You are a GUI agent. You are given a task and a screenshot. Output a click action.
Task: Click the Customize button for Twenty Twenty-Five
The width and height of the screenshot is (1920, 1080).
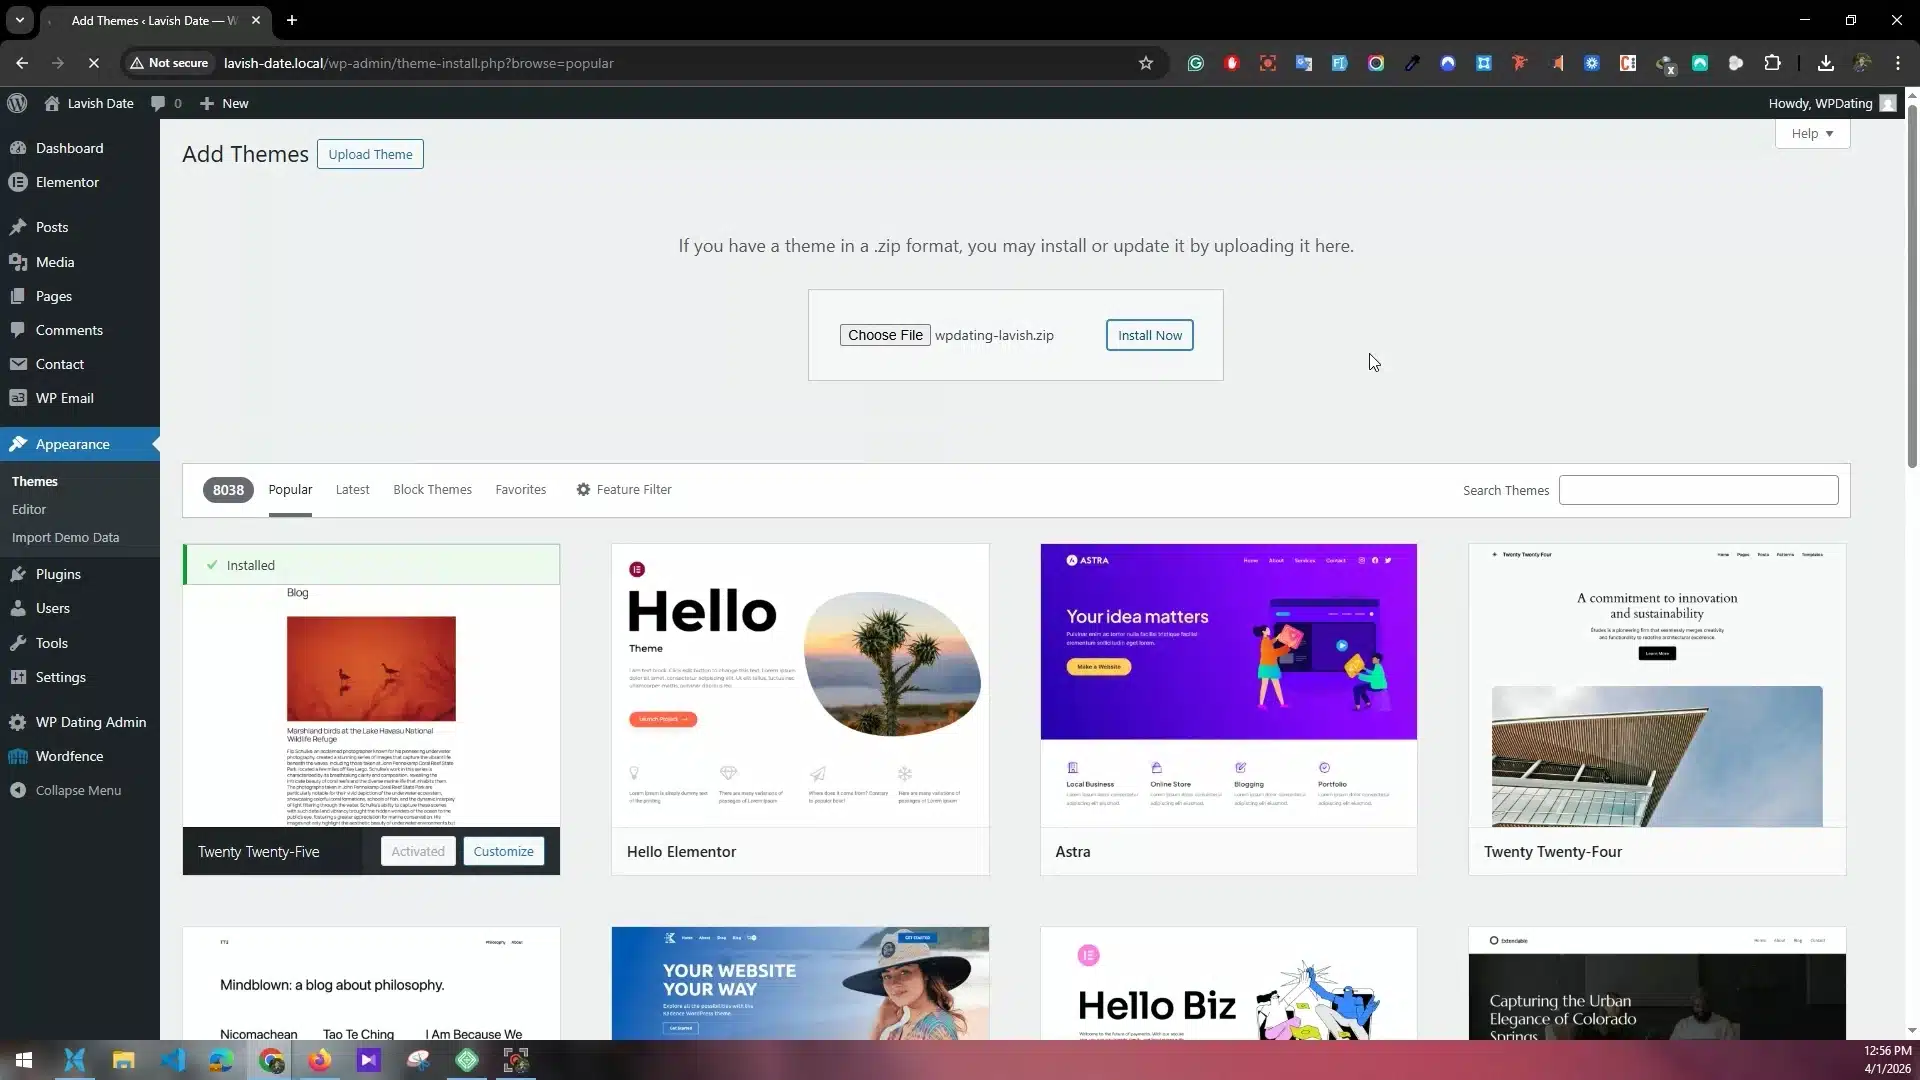pyautogui.click(x=503, y=851)
